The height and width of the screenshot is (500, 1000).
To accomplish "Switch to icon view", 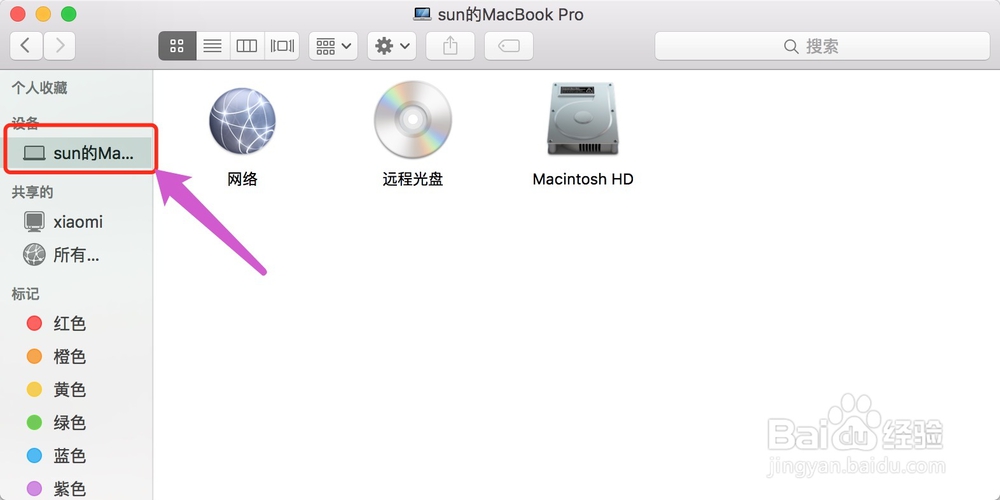I will 177,46.
